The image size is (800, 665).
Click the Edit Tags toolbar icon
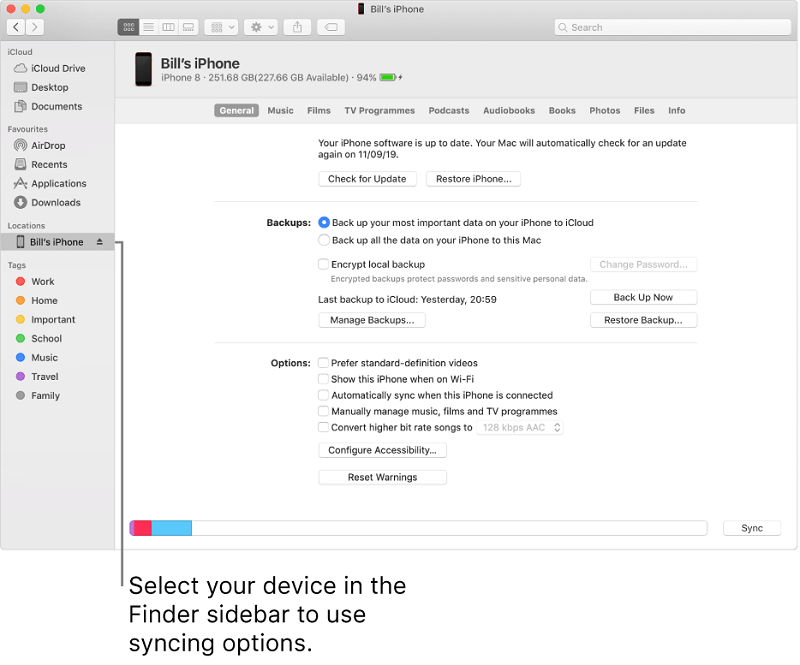pyautogui.click(x=331, y=27)
